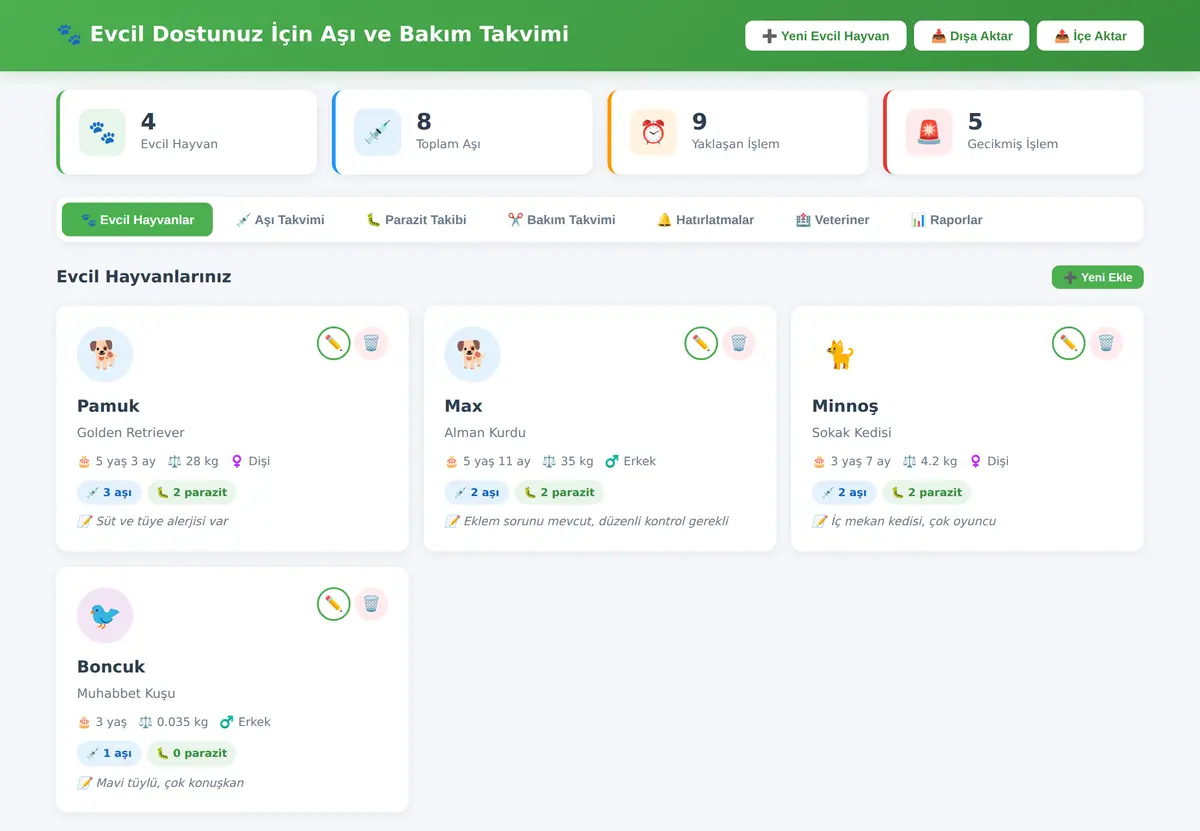Select the Bakım Takvimi tab

561,220
